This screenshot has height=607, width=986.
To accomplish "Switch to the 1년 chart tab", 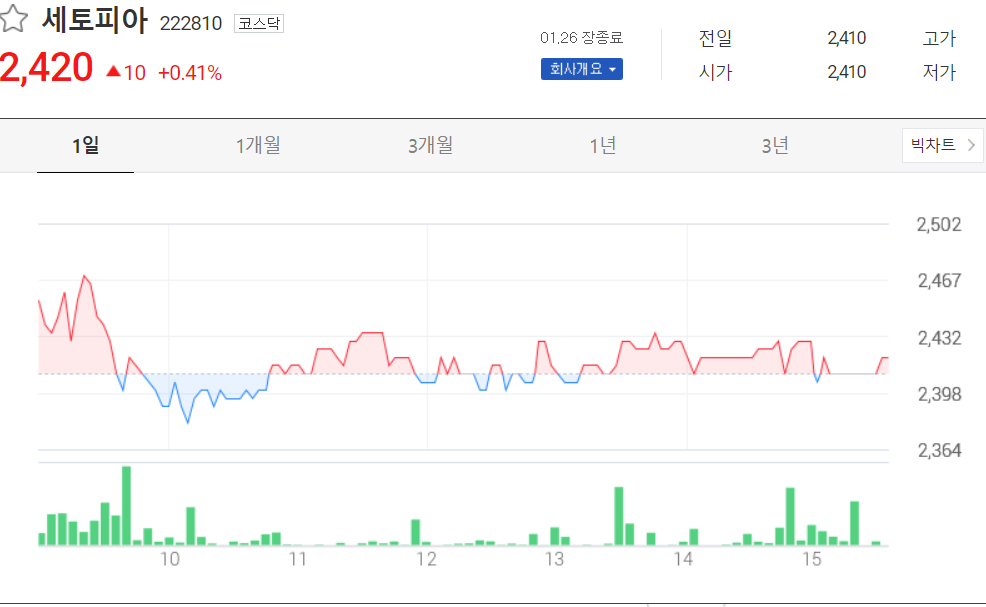I will click(x=602, y=146).
